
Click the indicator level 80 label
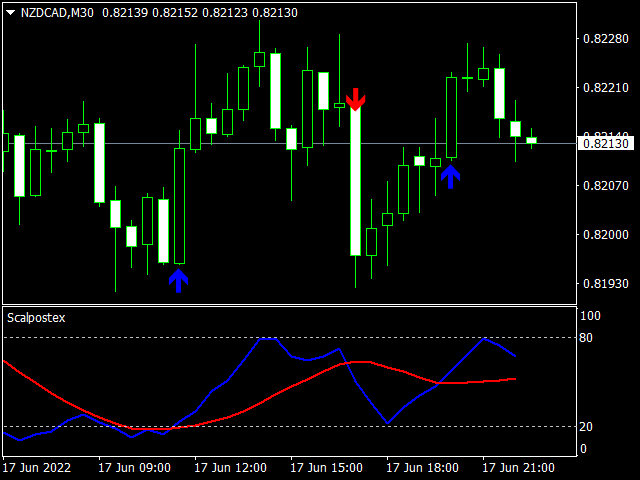tap(586, 338)
